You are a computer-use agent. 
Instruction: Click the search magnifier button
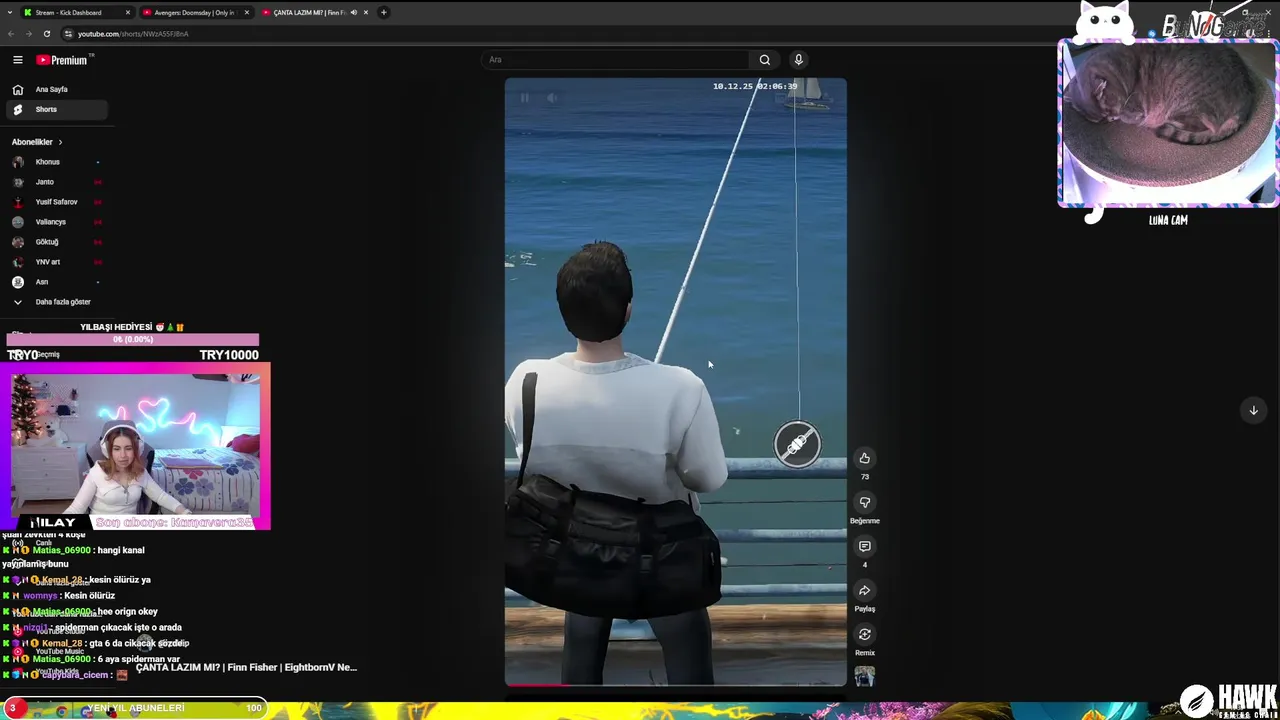[x=765, y=60]
